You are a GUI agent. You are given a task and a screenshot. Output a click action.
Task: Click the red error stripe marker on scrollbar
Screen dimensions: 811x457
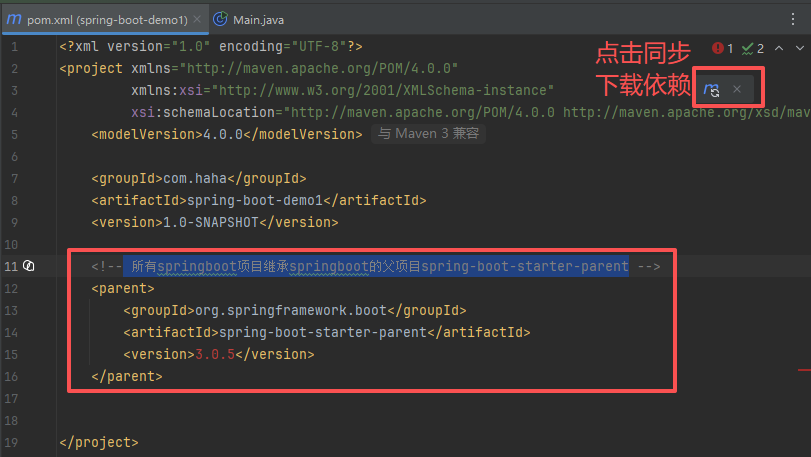(804, 370)
